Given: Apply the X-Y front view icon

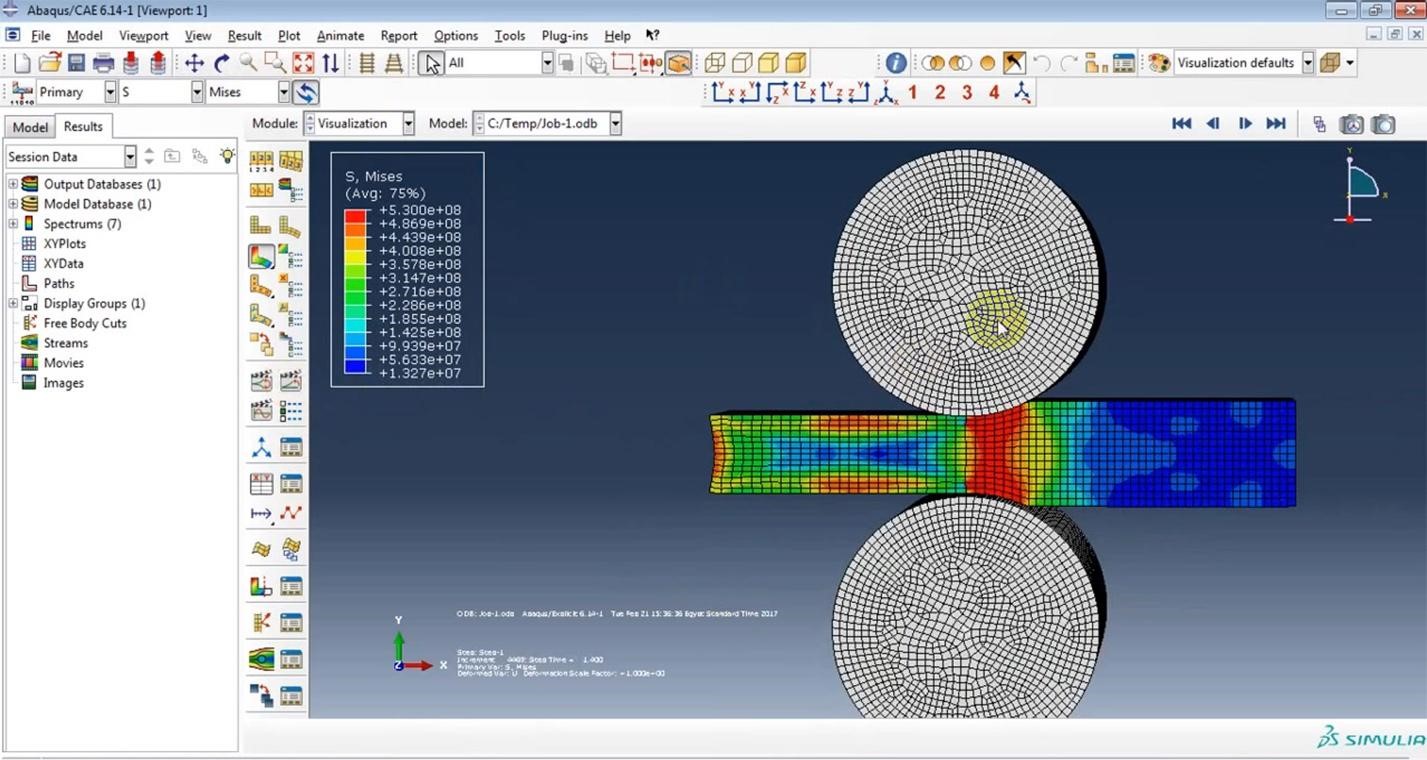Looking at the screenshot, I should point(723,93).
